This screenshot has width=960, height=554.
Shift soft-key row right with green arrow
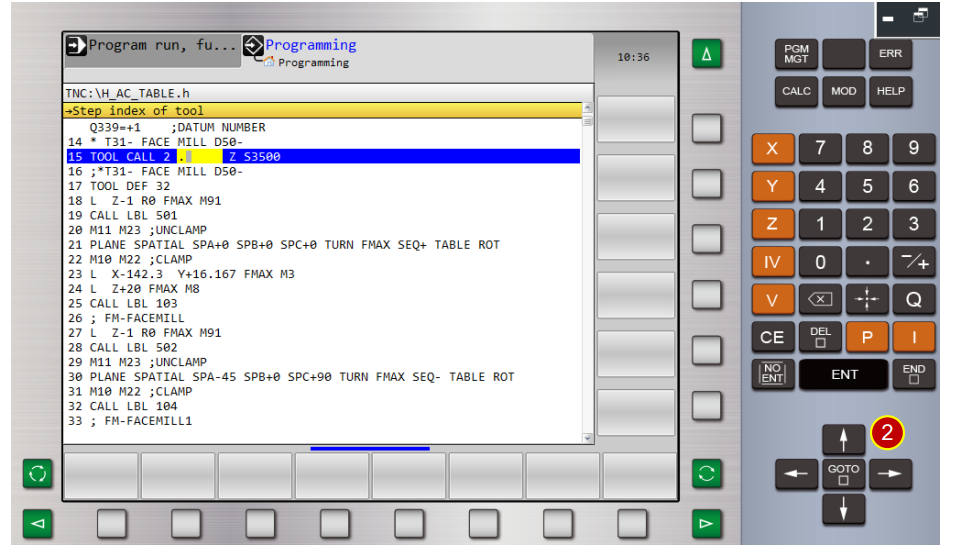click(707, 523)
